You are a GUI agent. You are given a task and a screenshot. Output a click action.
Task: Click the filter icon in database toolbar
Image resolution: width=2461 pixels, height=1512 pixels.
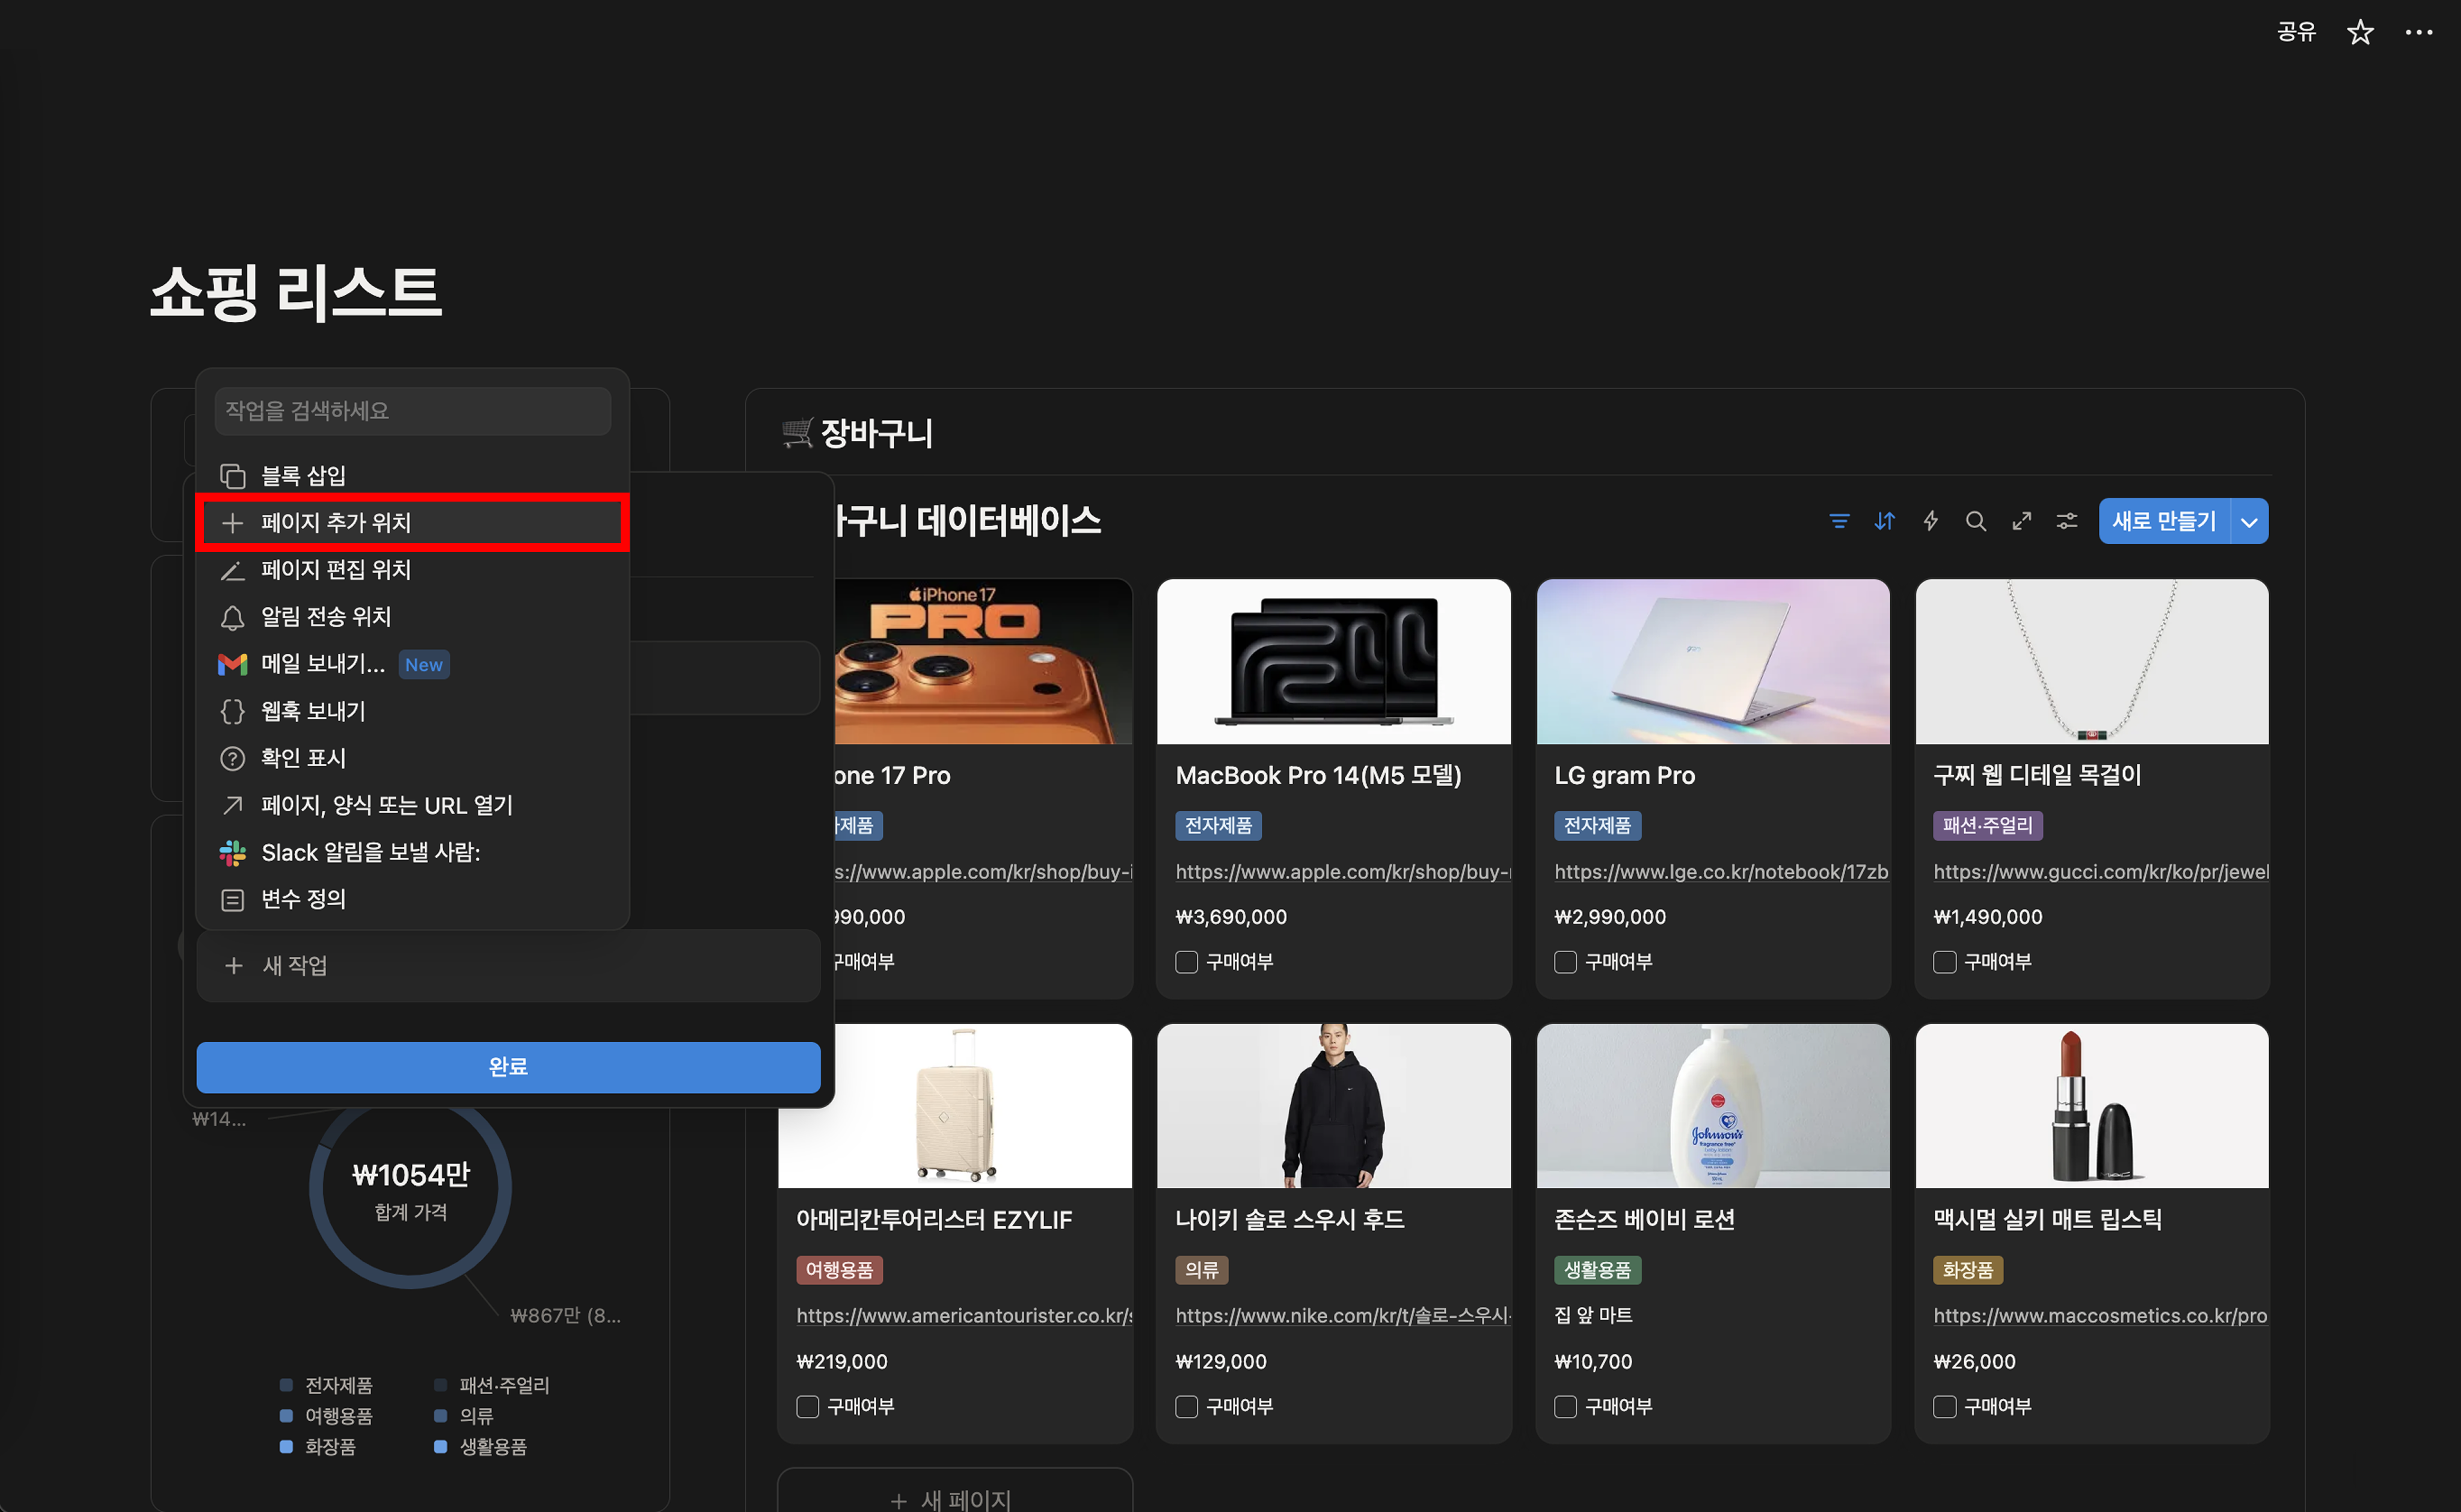pyautogui.click(x=1838, y=521)
